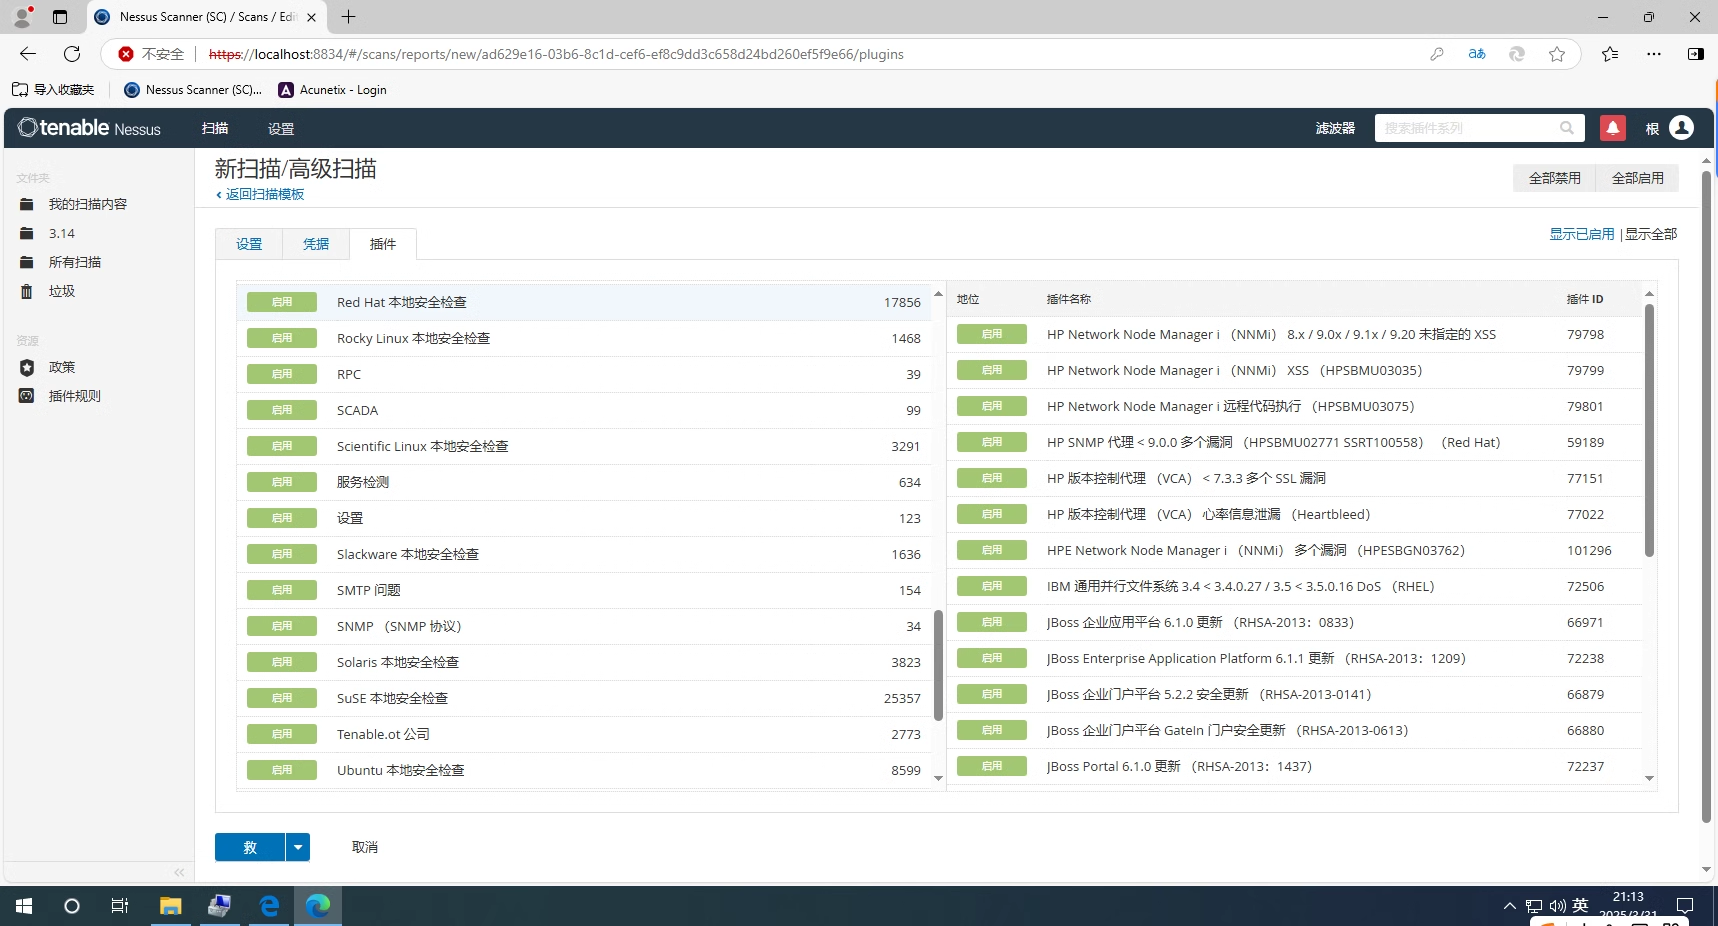Refresh the browser page

[72, 54]
